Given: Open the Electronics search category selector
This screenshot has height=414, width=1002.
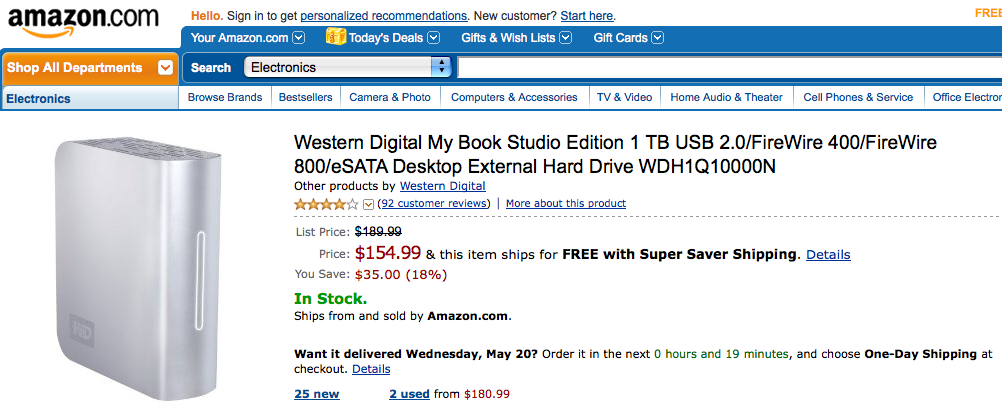Looking at the screenshot, I should click(x=348, y=67).
